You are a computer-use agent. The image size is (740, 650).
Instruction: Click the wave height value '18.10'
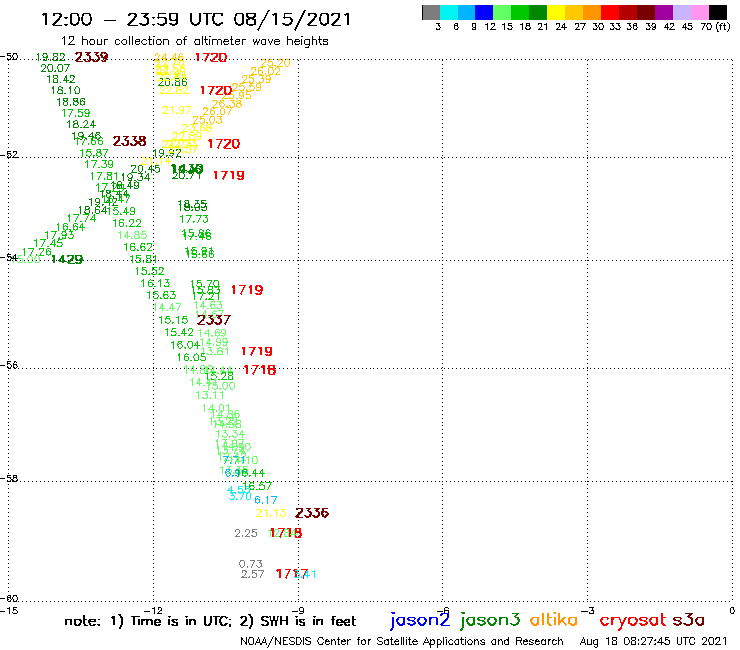(66, 91)
